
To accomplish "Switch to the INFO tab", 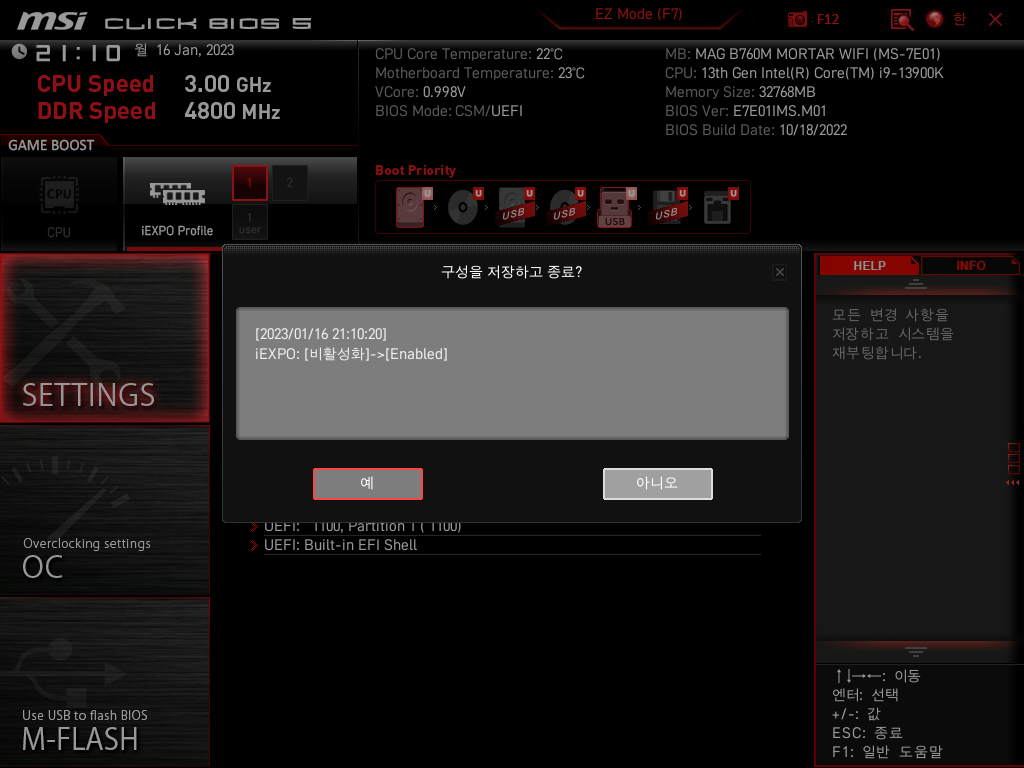I will (x=970, y=265).
